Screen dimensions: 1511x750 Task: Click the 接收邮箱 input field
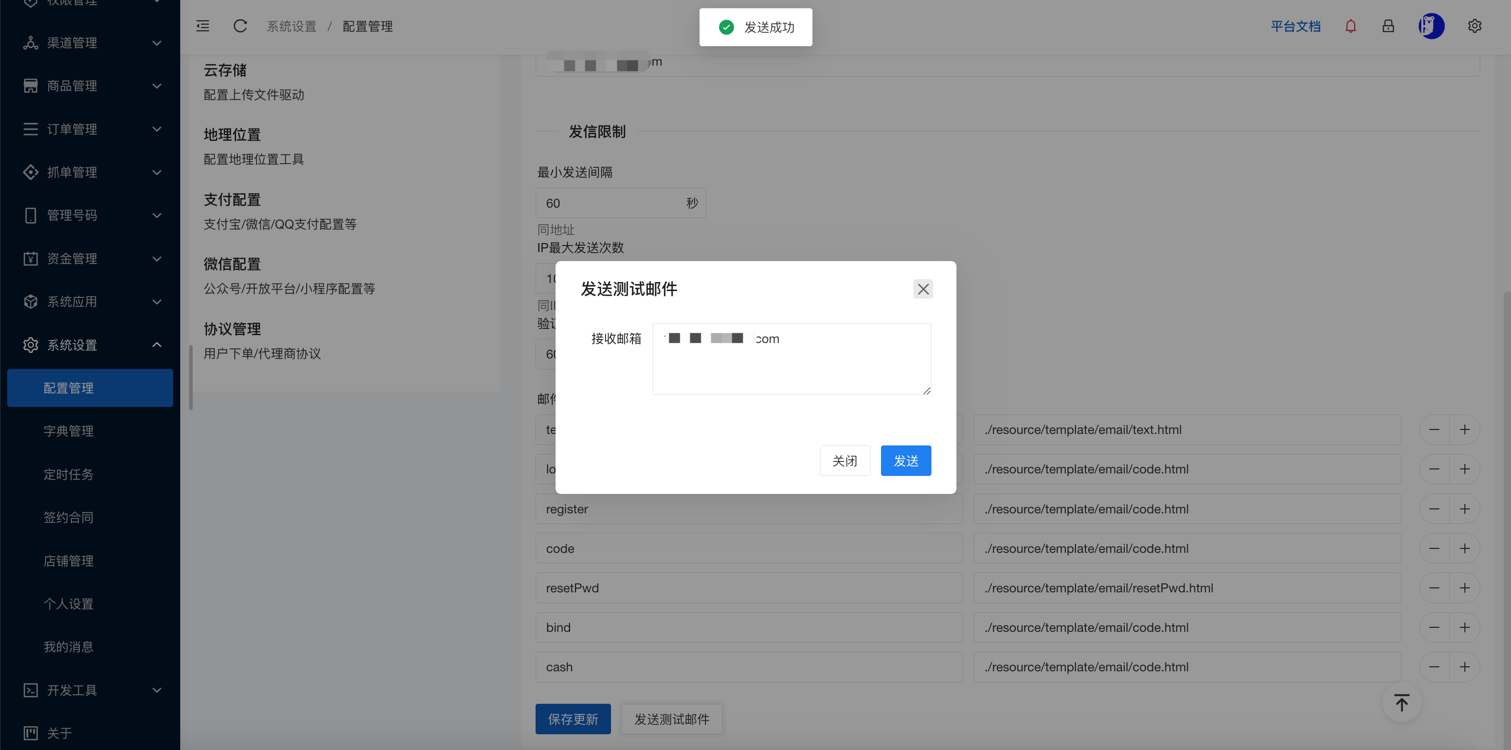(x=791, y=358)
